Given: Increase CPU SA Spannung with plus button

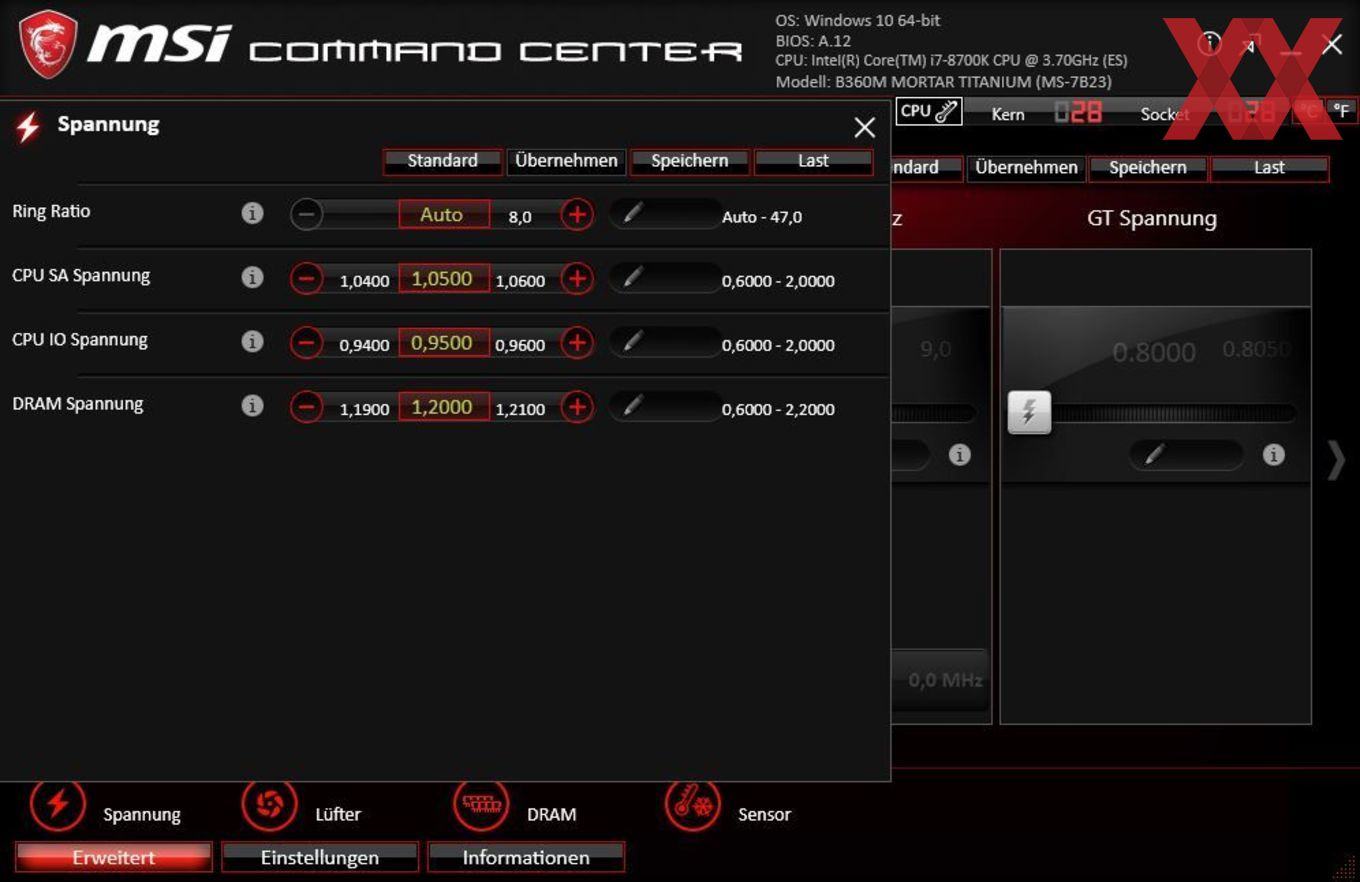Looking at the screenshot, I should click(577, 279).
